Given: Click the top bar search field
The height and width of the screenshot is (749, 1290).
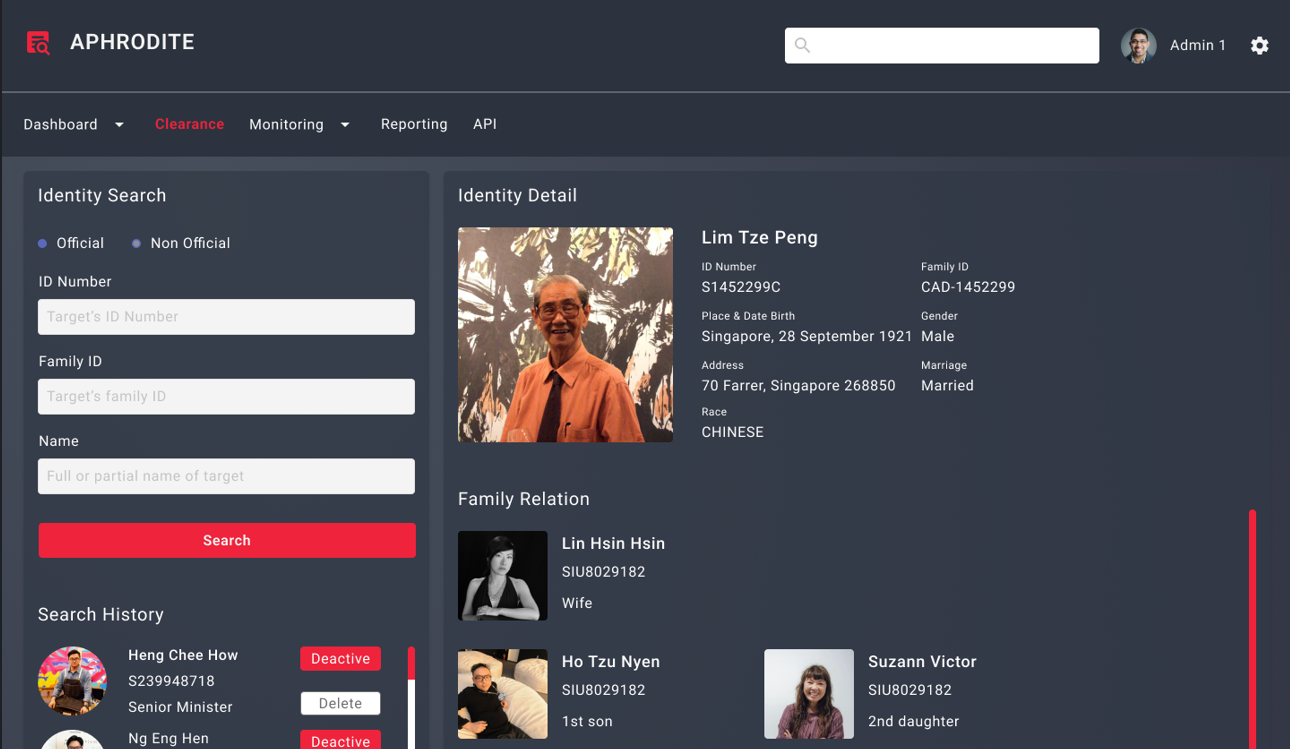Looking at the screenshot, I should (x=942, y=45).
